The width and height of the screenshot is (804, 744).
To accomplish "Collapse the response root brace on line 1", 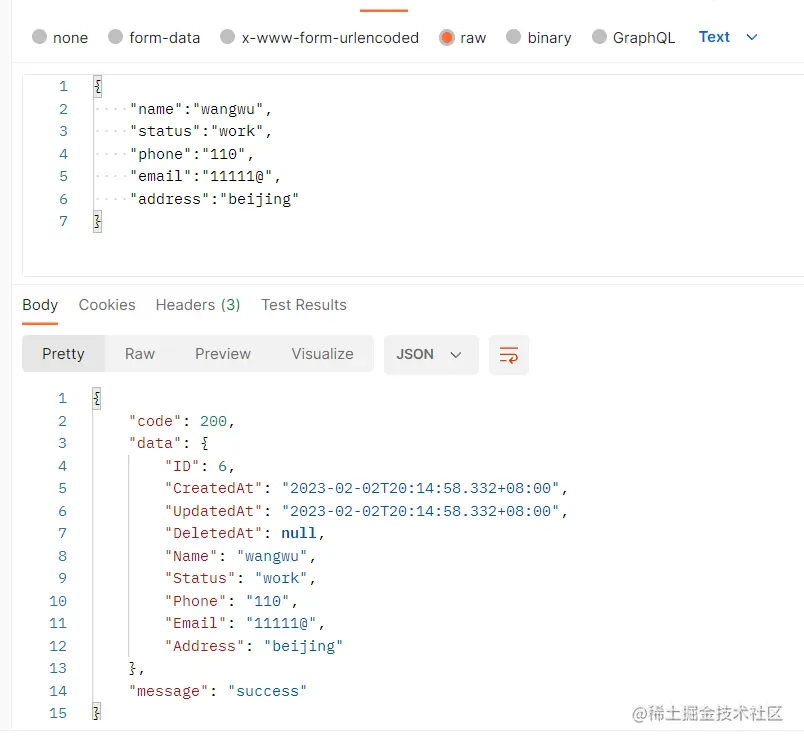I will (x=96, y=398).
